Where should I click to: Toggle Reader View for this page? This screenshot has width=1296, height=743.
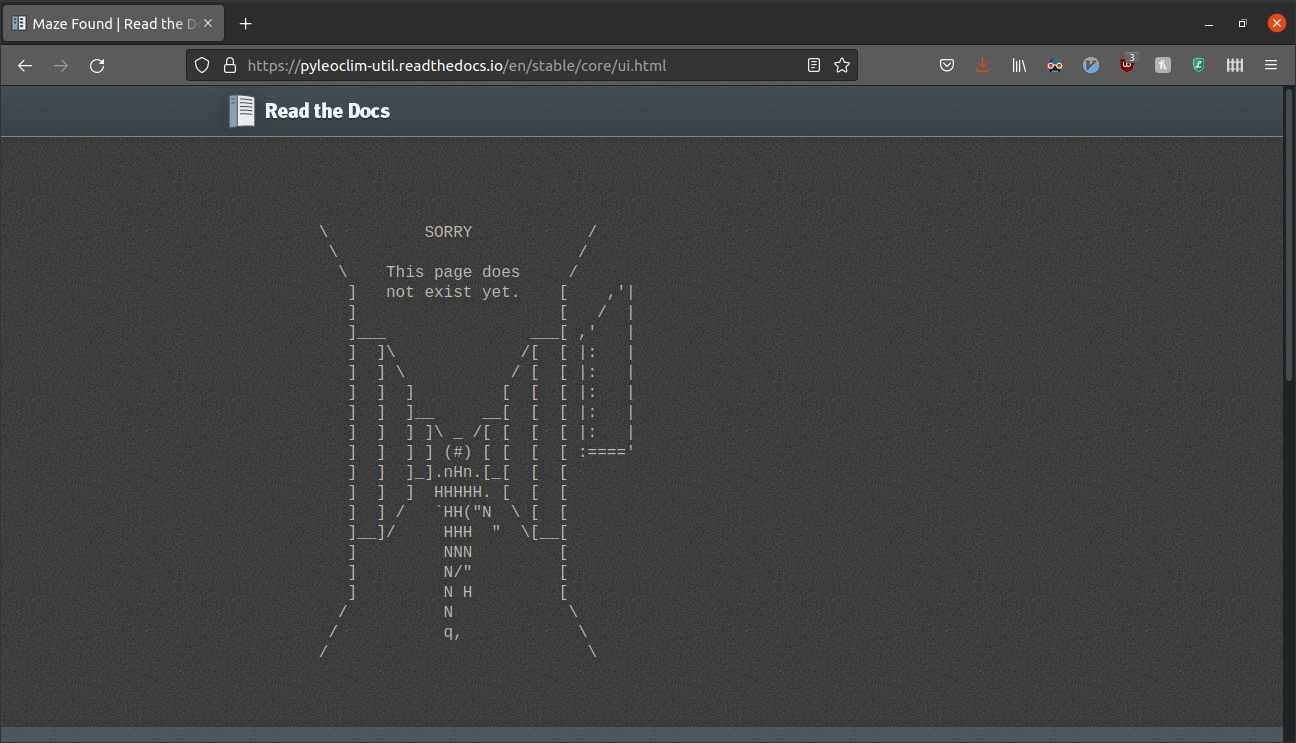(813, 65)
